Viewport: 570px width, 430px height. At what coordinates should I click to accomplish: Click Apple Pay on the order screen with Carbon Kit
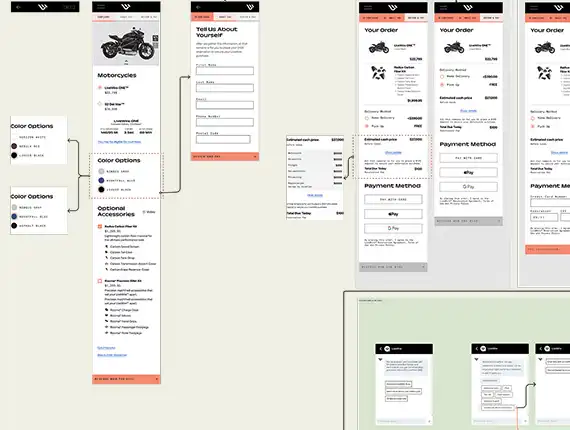pyautogui.click(x=393, y=214)
